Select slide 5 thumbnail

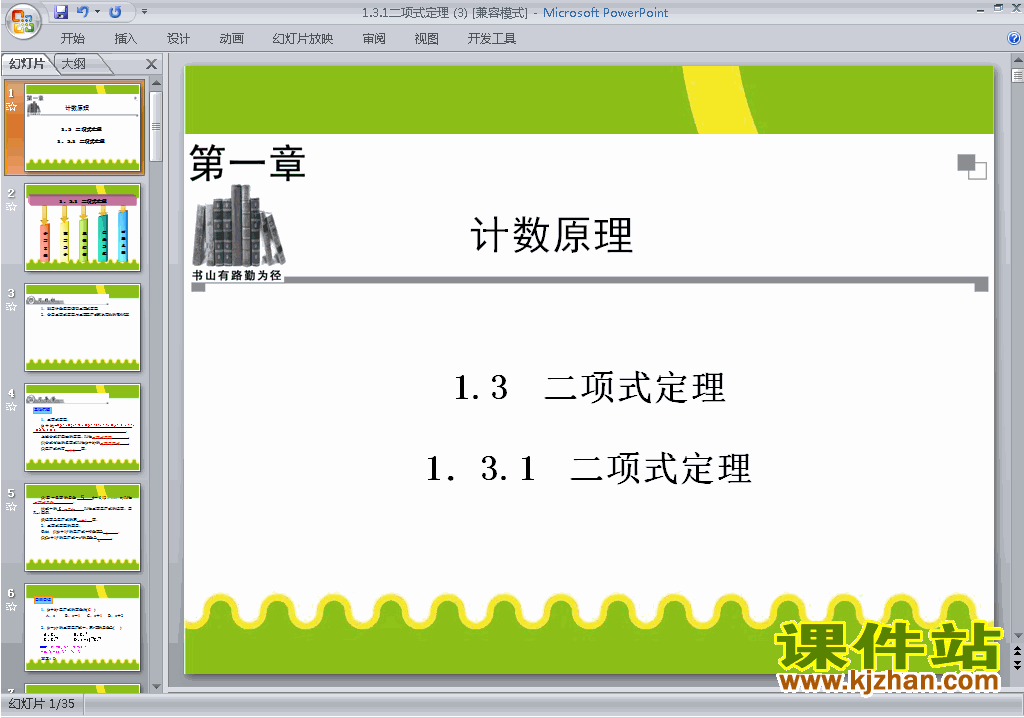coord(82,527)
